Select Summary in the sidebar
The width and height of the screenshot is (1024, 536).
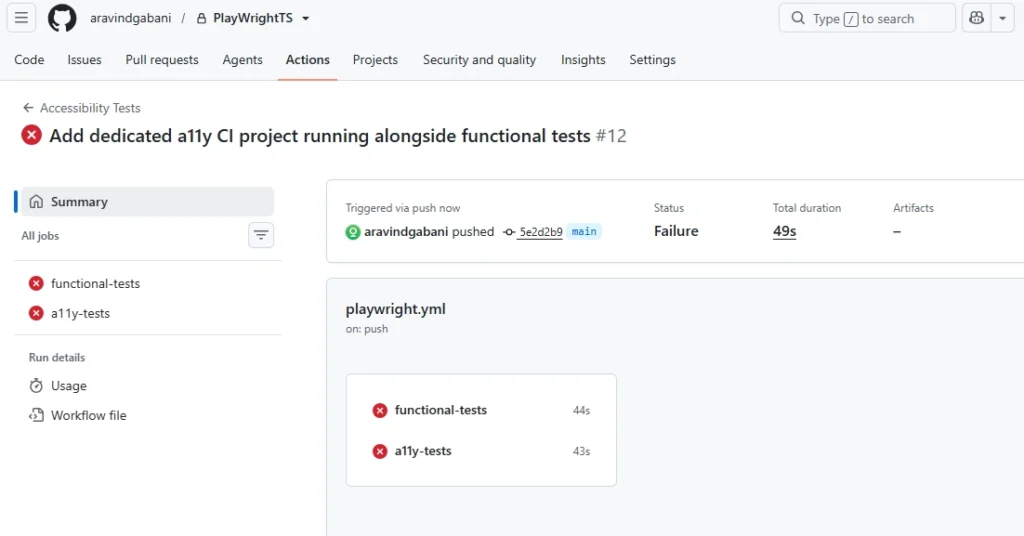[x=148, y=202]
